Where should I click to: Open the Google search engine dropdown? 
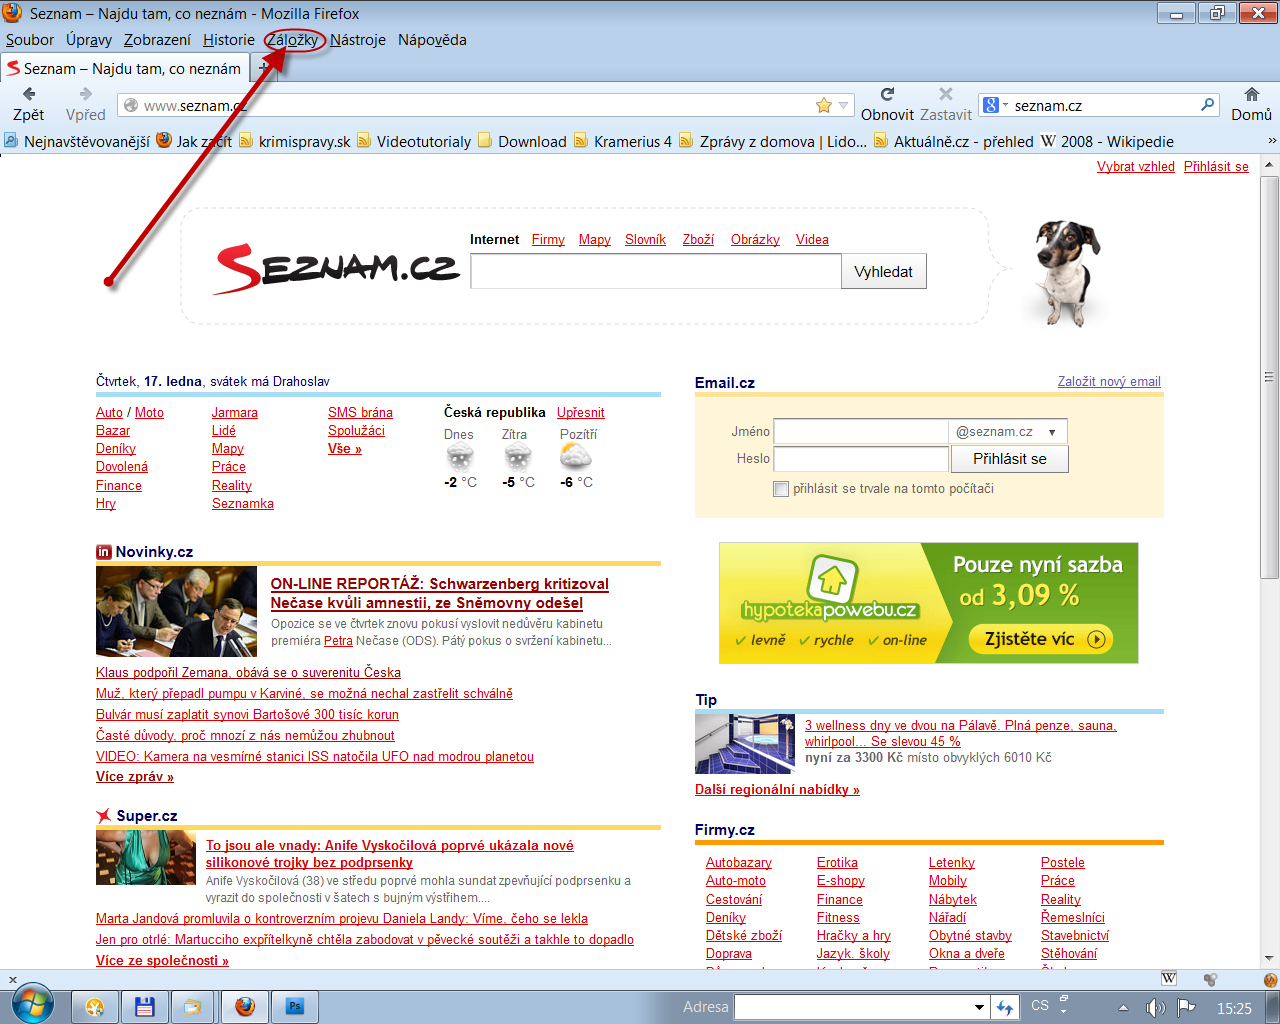996,105
